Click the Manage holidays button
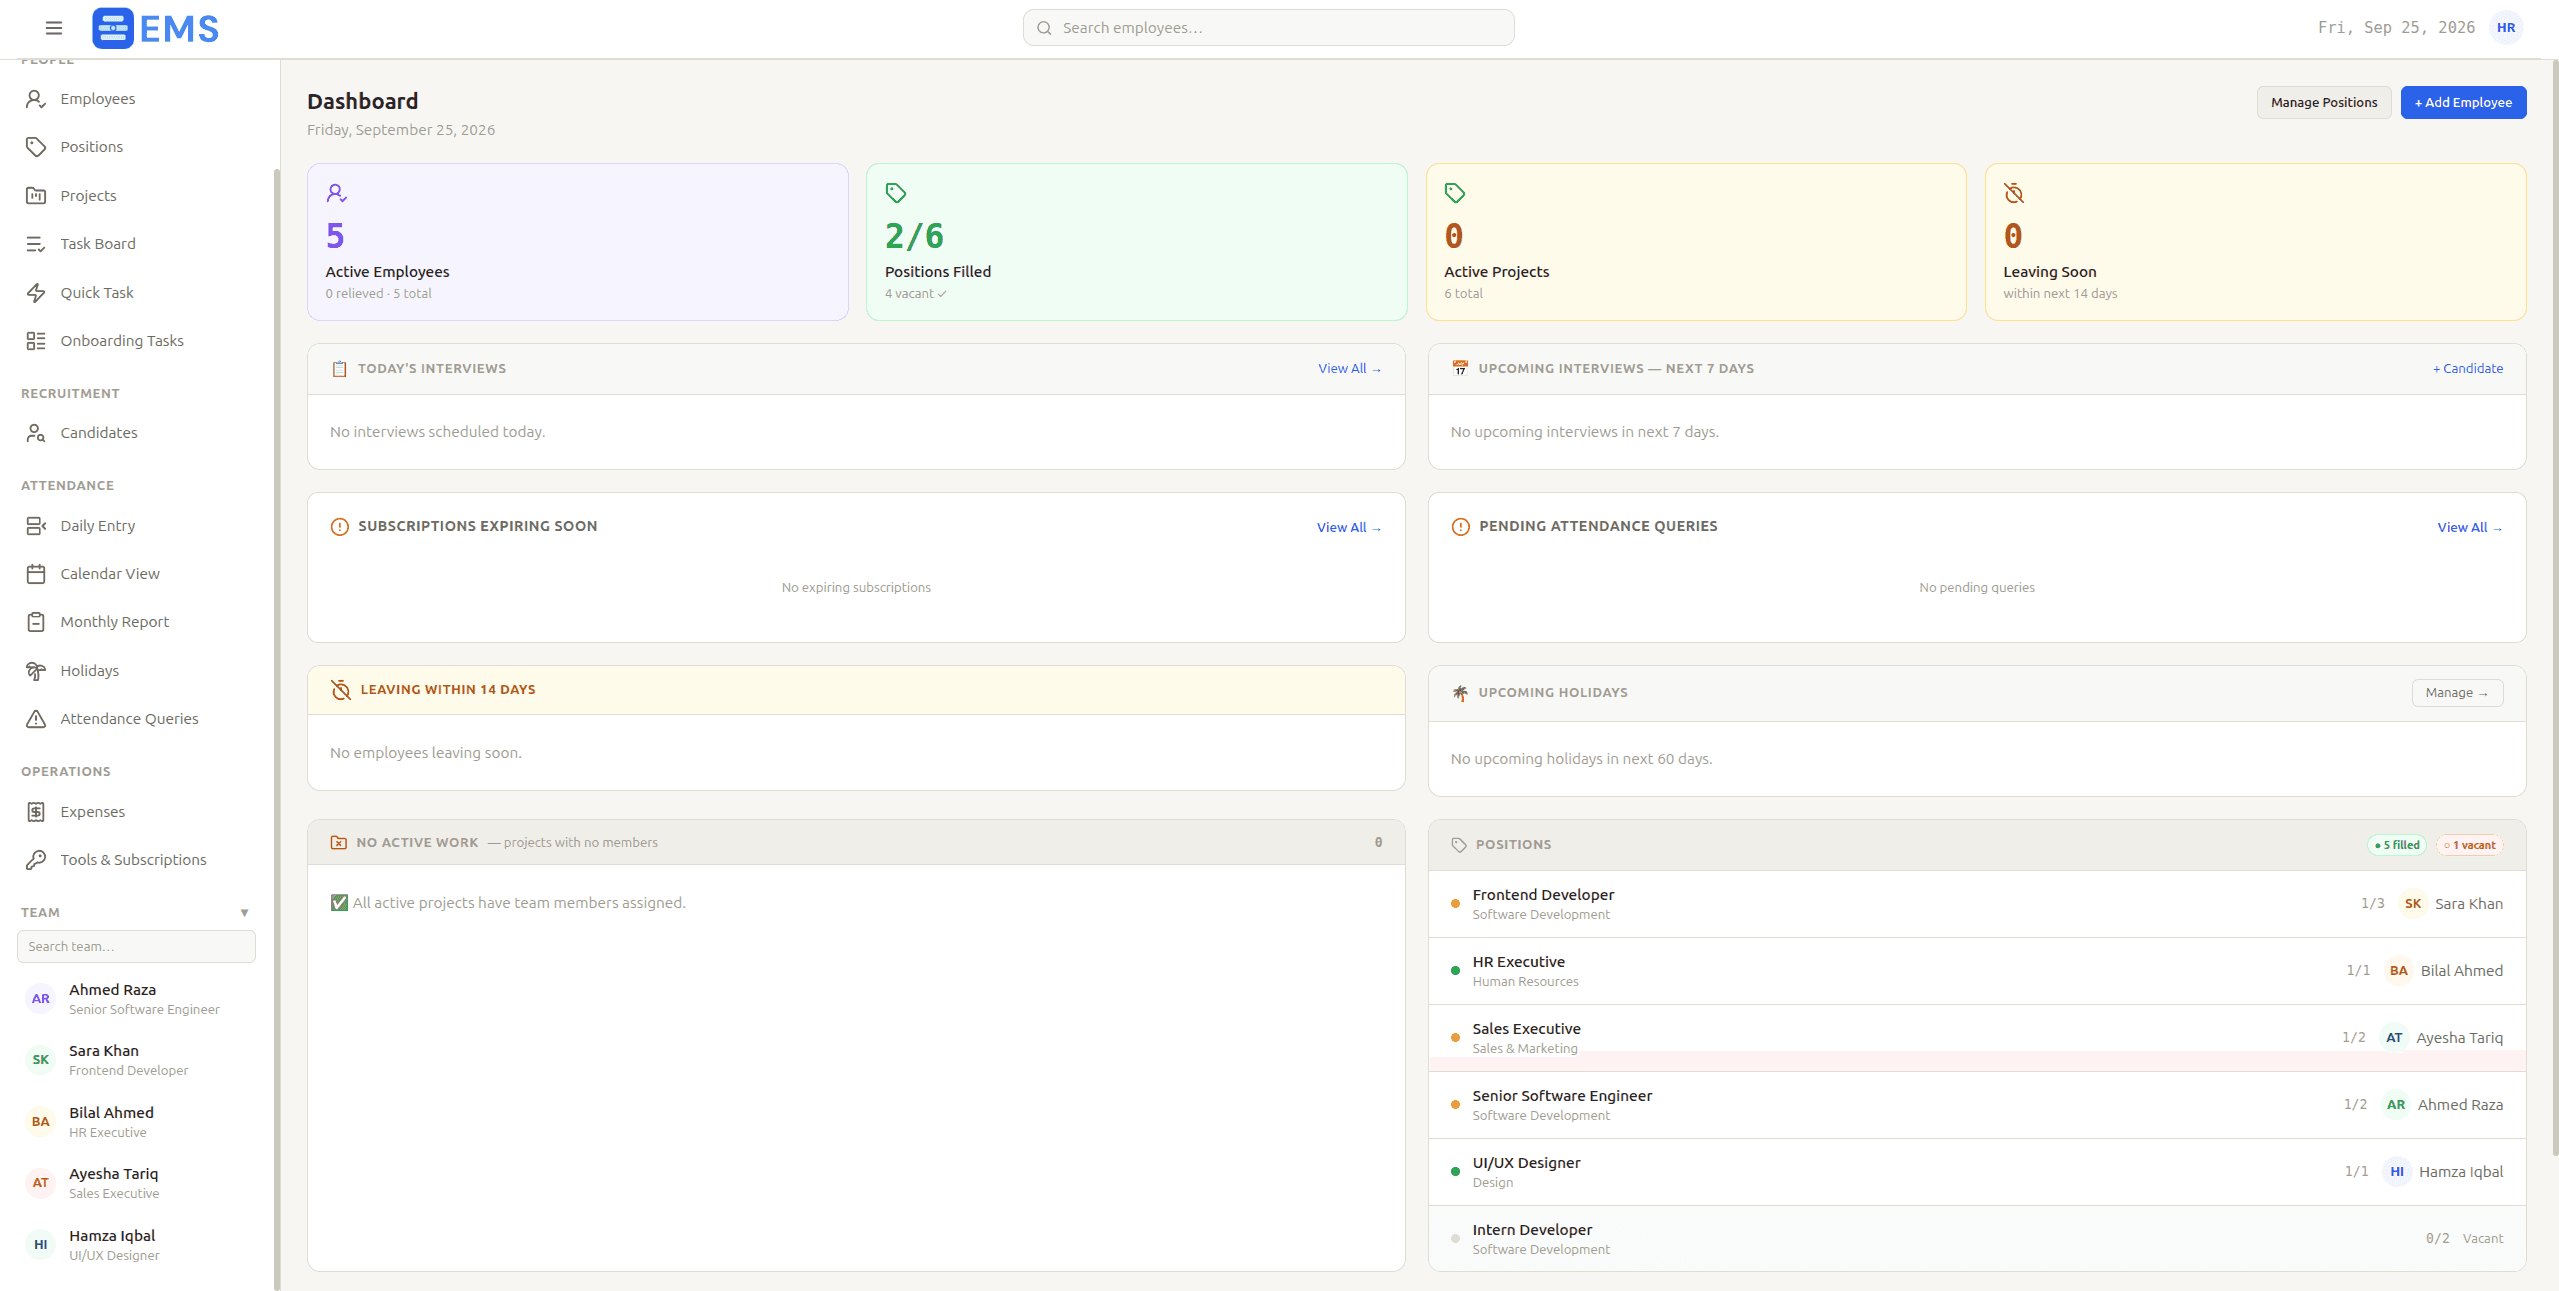The image size is (2559, 1291). pos(2456,693)
